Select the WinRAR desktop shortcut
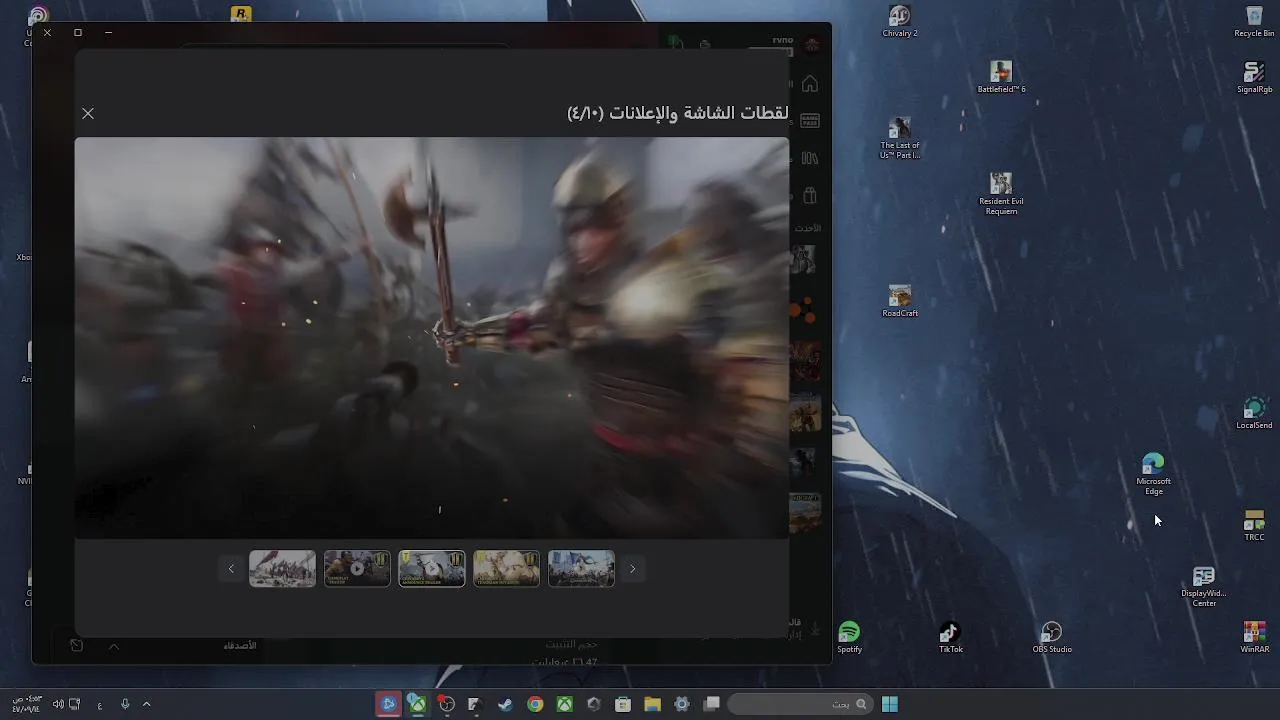1280x720 pixels. pos(1254,637)
